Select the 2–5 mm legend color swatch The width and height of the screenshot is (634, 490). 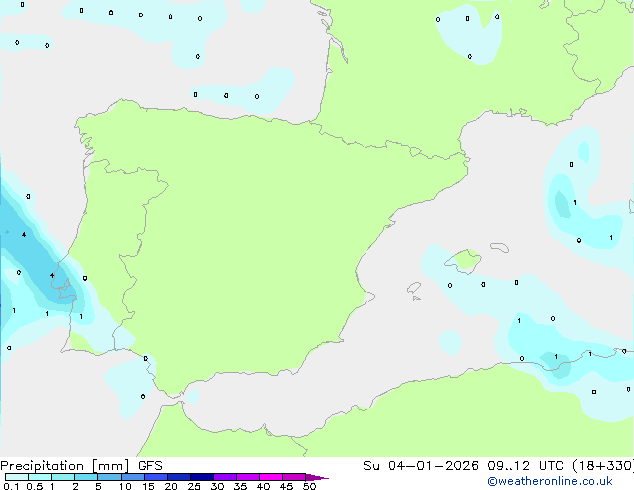[86, 477]
